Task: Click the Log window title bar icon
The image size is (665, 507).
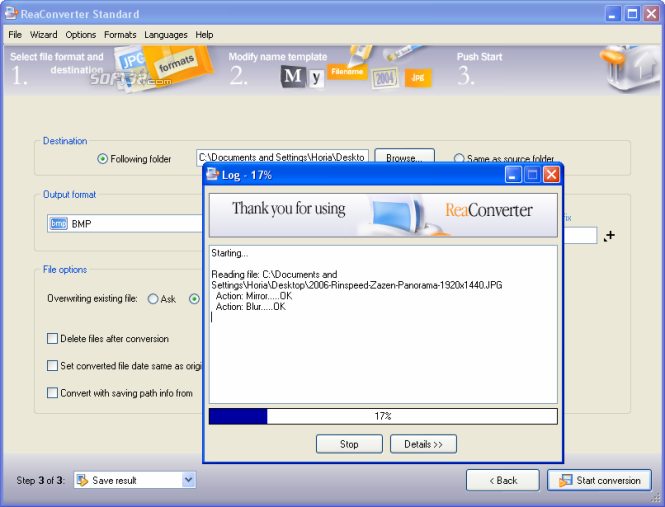Action: point(212,174)
